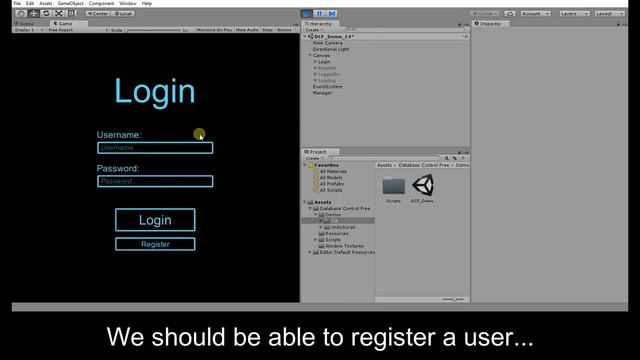Click the Search by Type icon
The width and height of the screenshot is (640, 360).
pyautogui.click(x=447, y=158)
